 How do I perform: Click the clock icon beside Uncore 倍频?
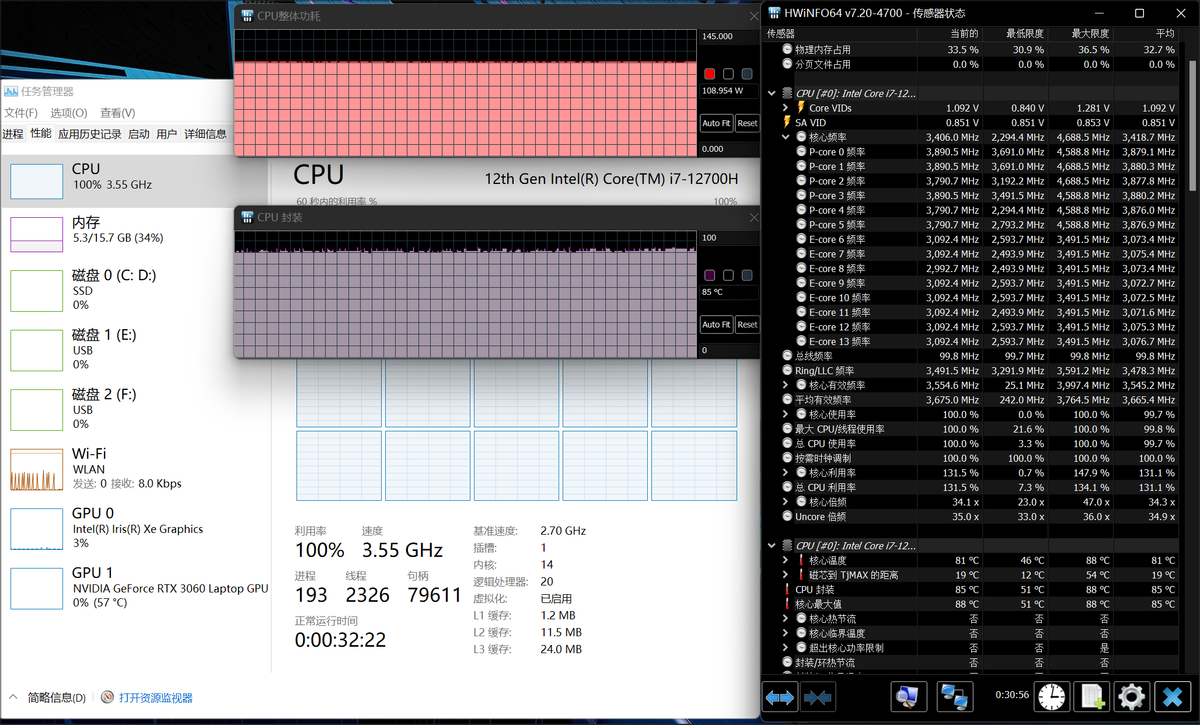click(x=787, y=516)
